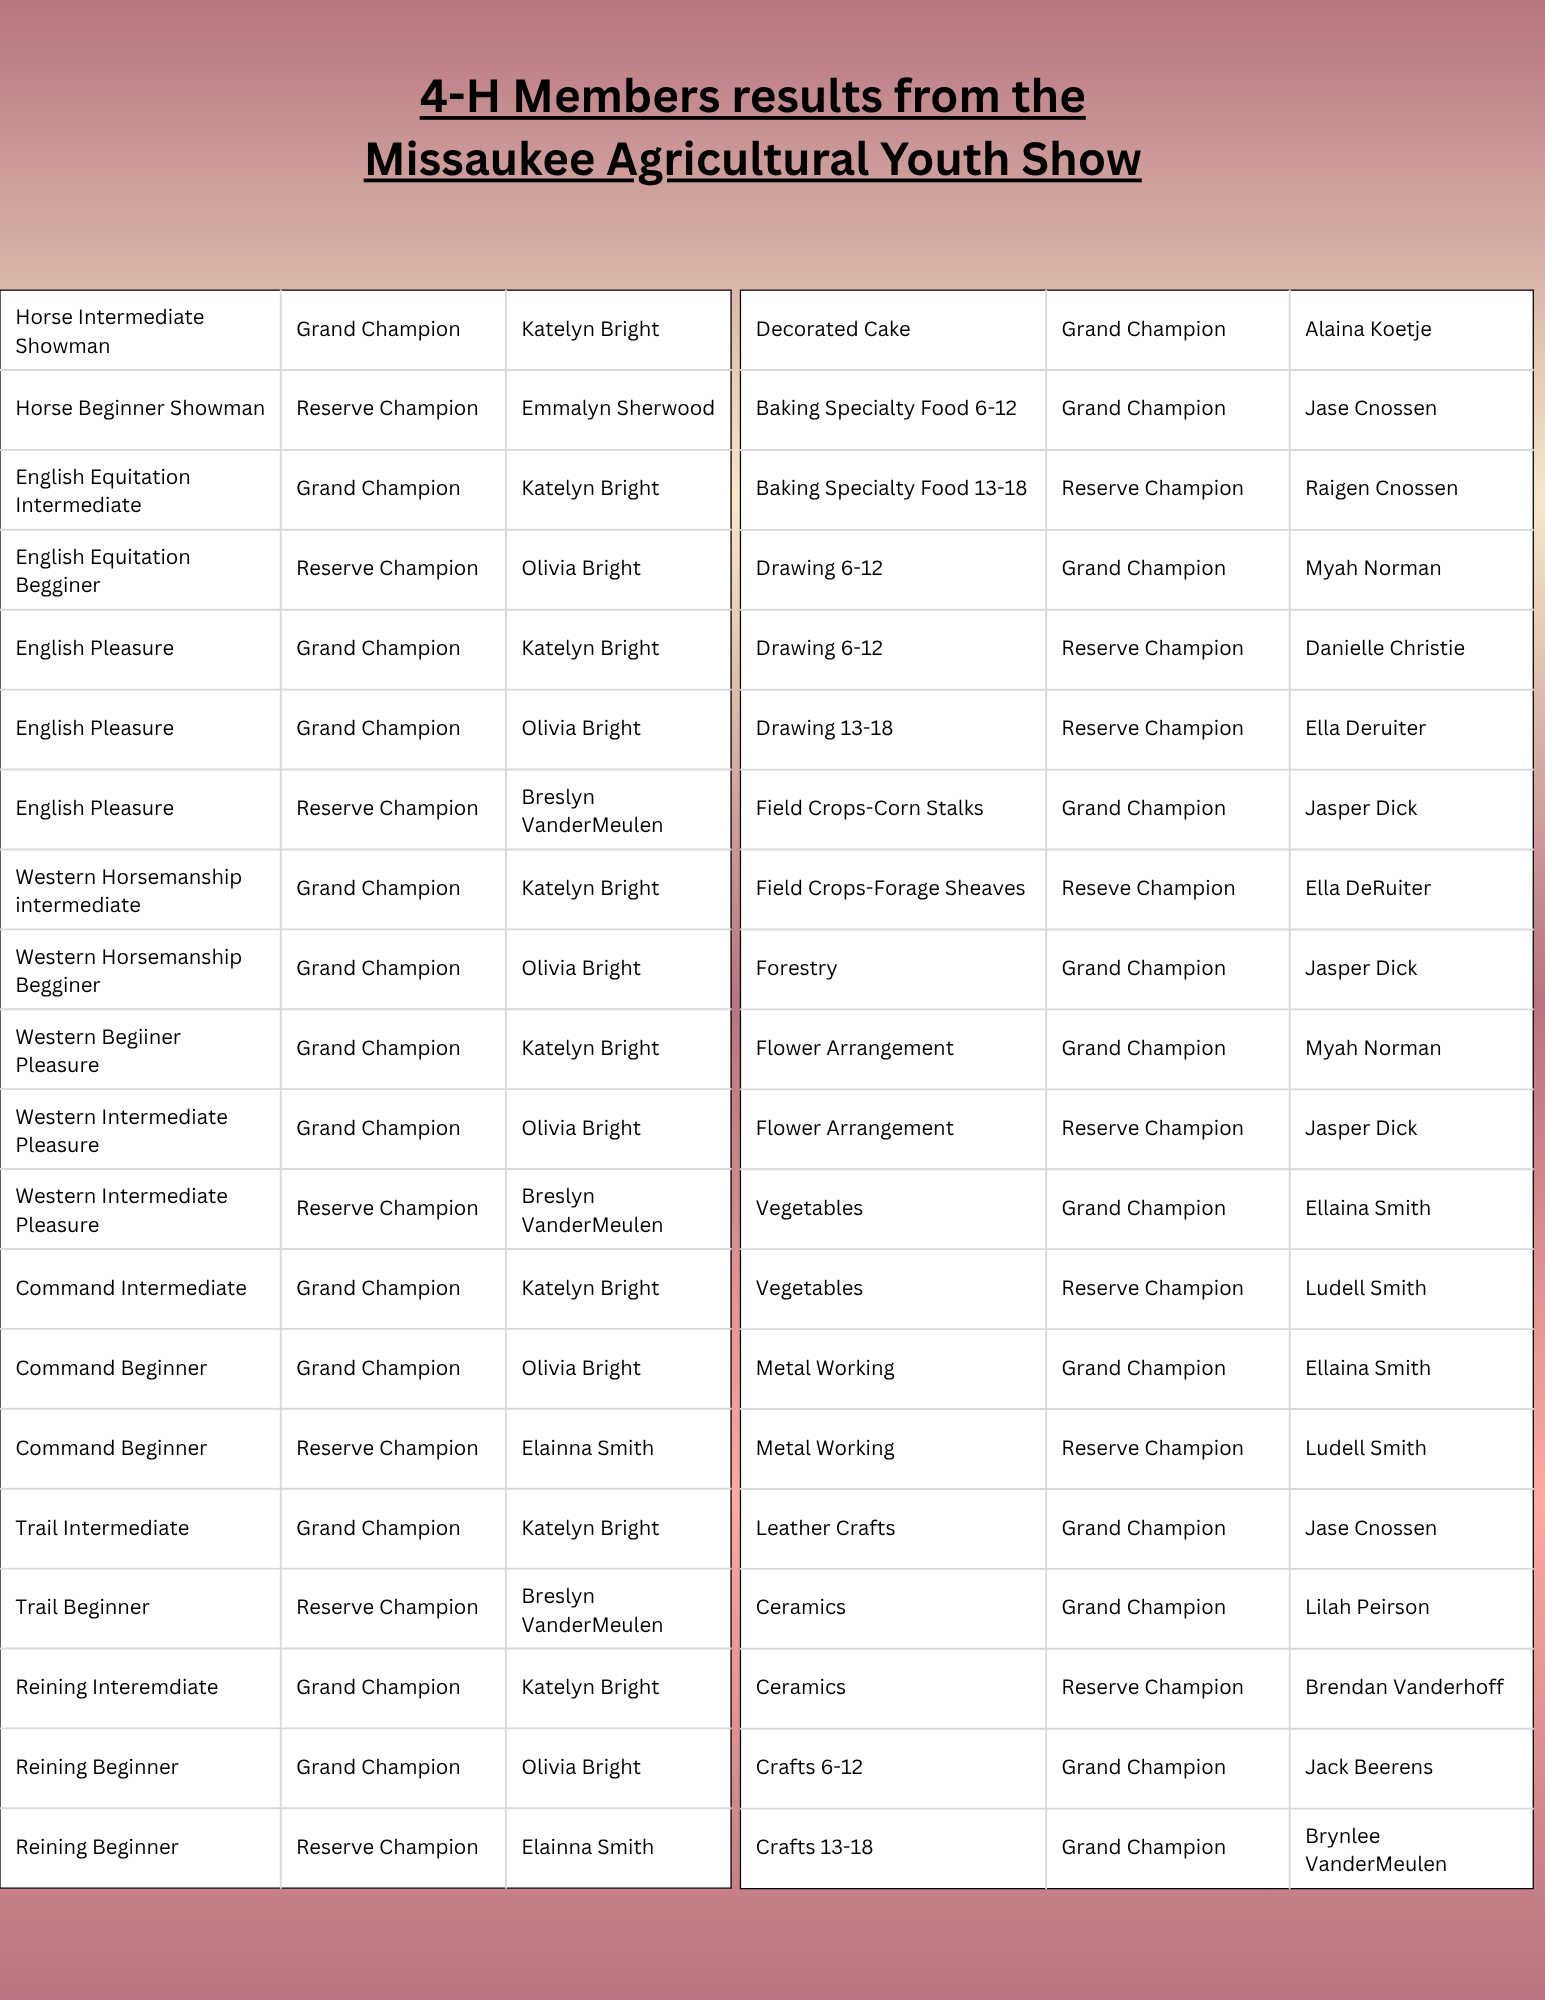Click 'Western Horsemanship Begginer' event cell
This screenshot has height=2000, width=1545.
pyautogui.click(x=141, y=970)
